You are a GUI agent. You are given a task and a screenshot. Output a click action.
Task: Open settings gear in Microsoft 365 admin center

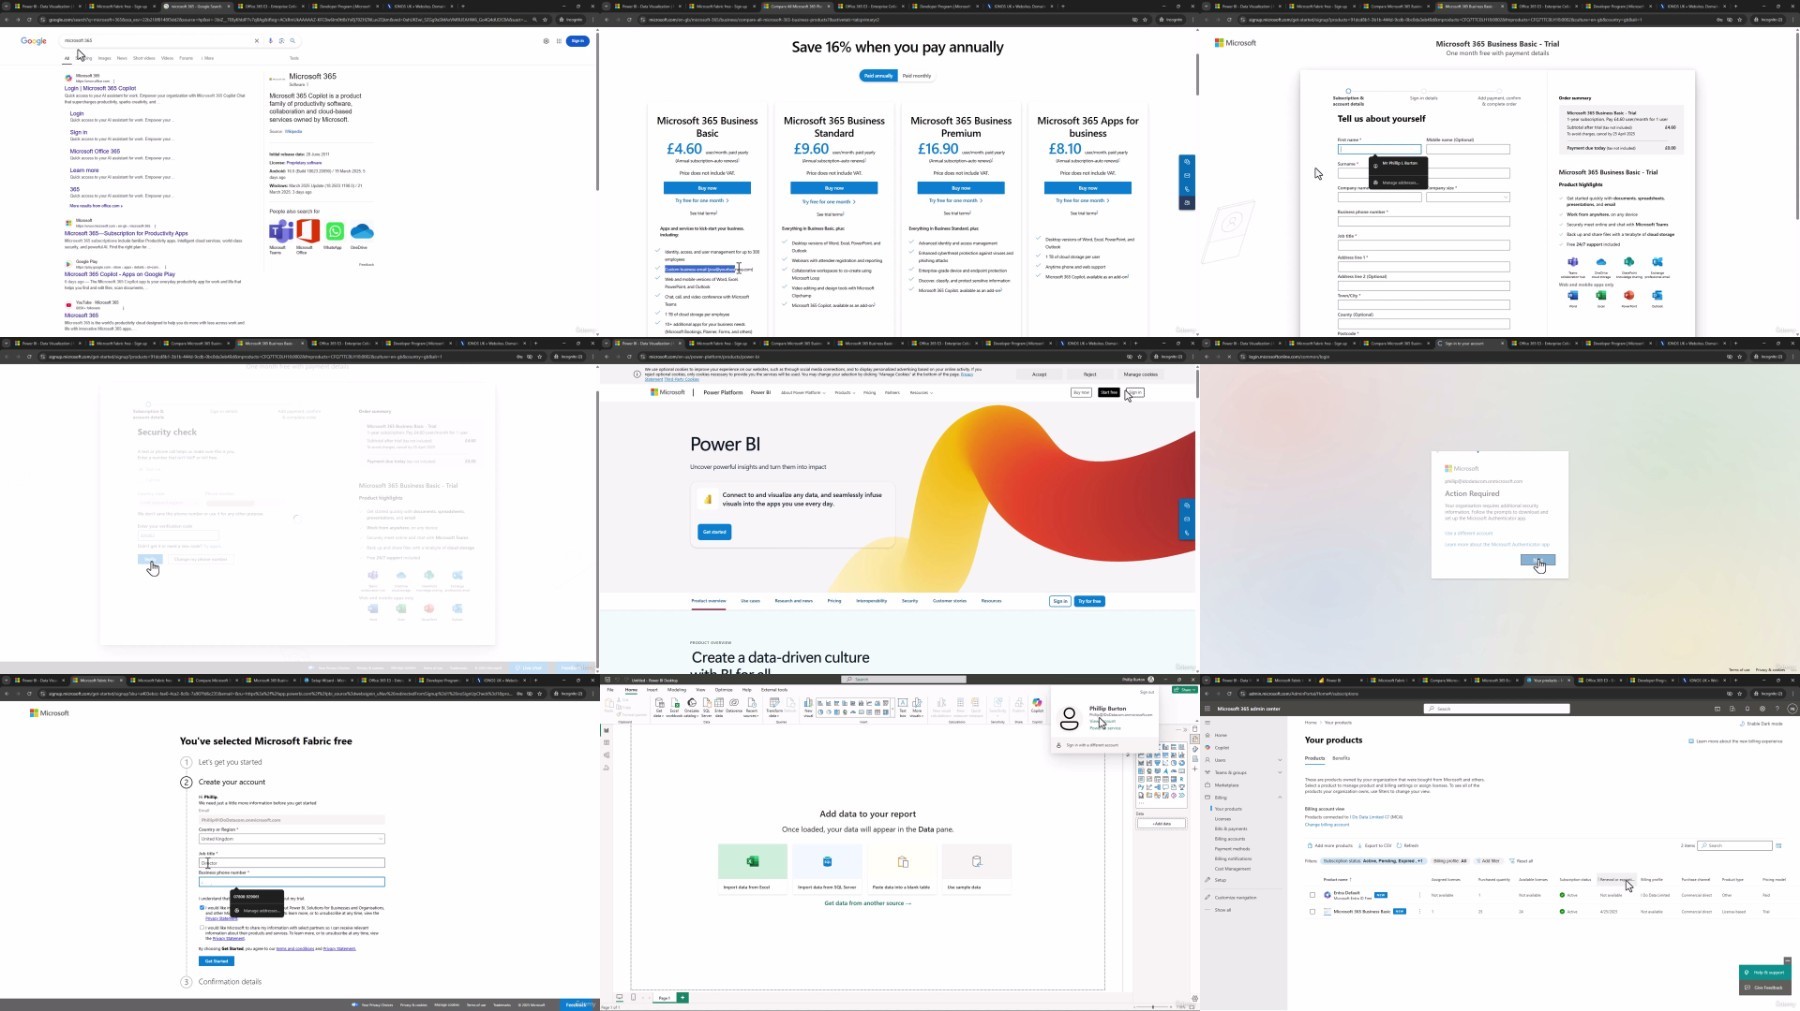(1762, 709)
